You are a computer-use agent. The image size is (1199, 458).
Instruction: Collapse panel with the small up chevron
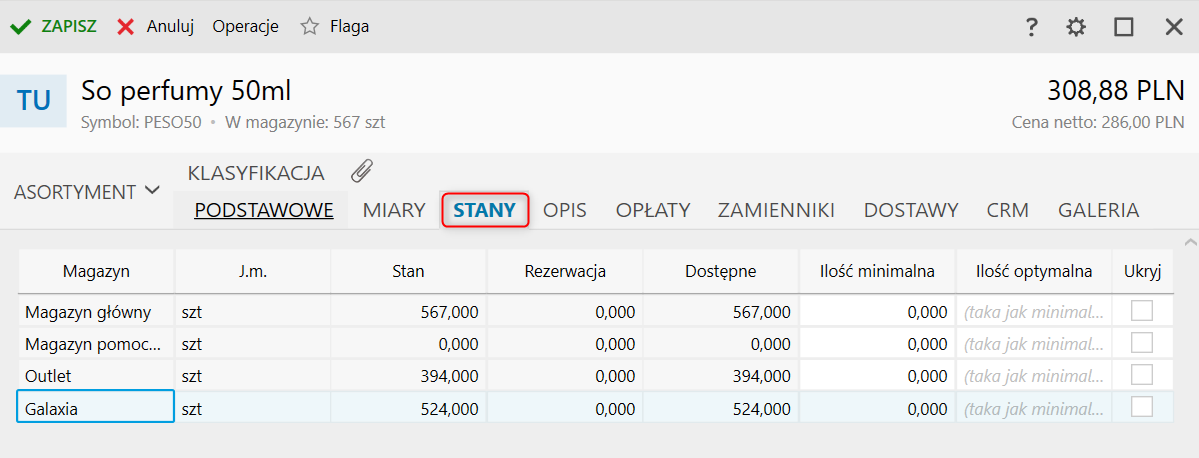pos(1189,242)
